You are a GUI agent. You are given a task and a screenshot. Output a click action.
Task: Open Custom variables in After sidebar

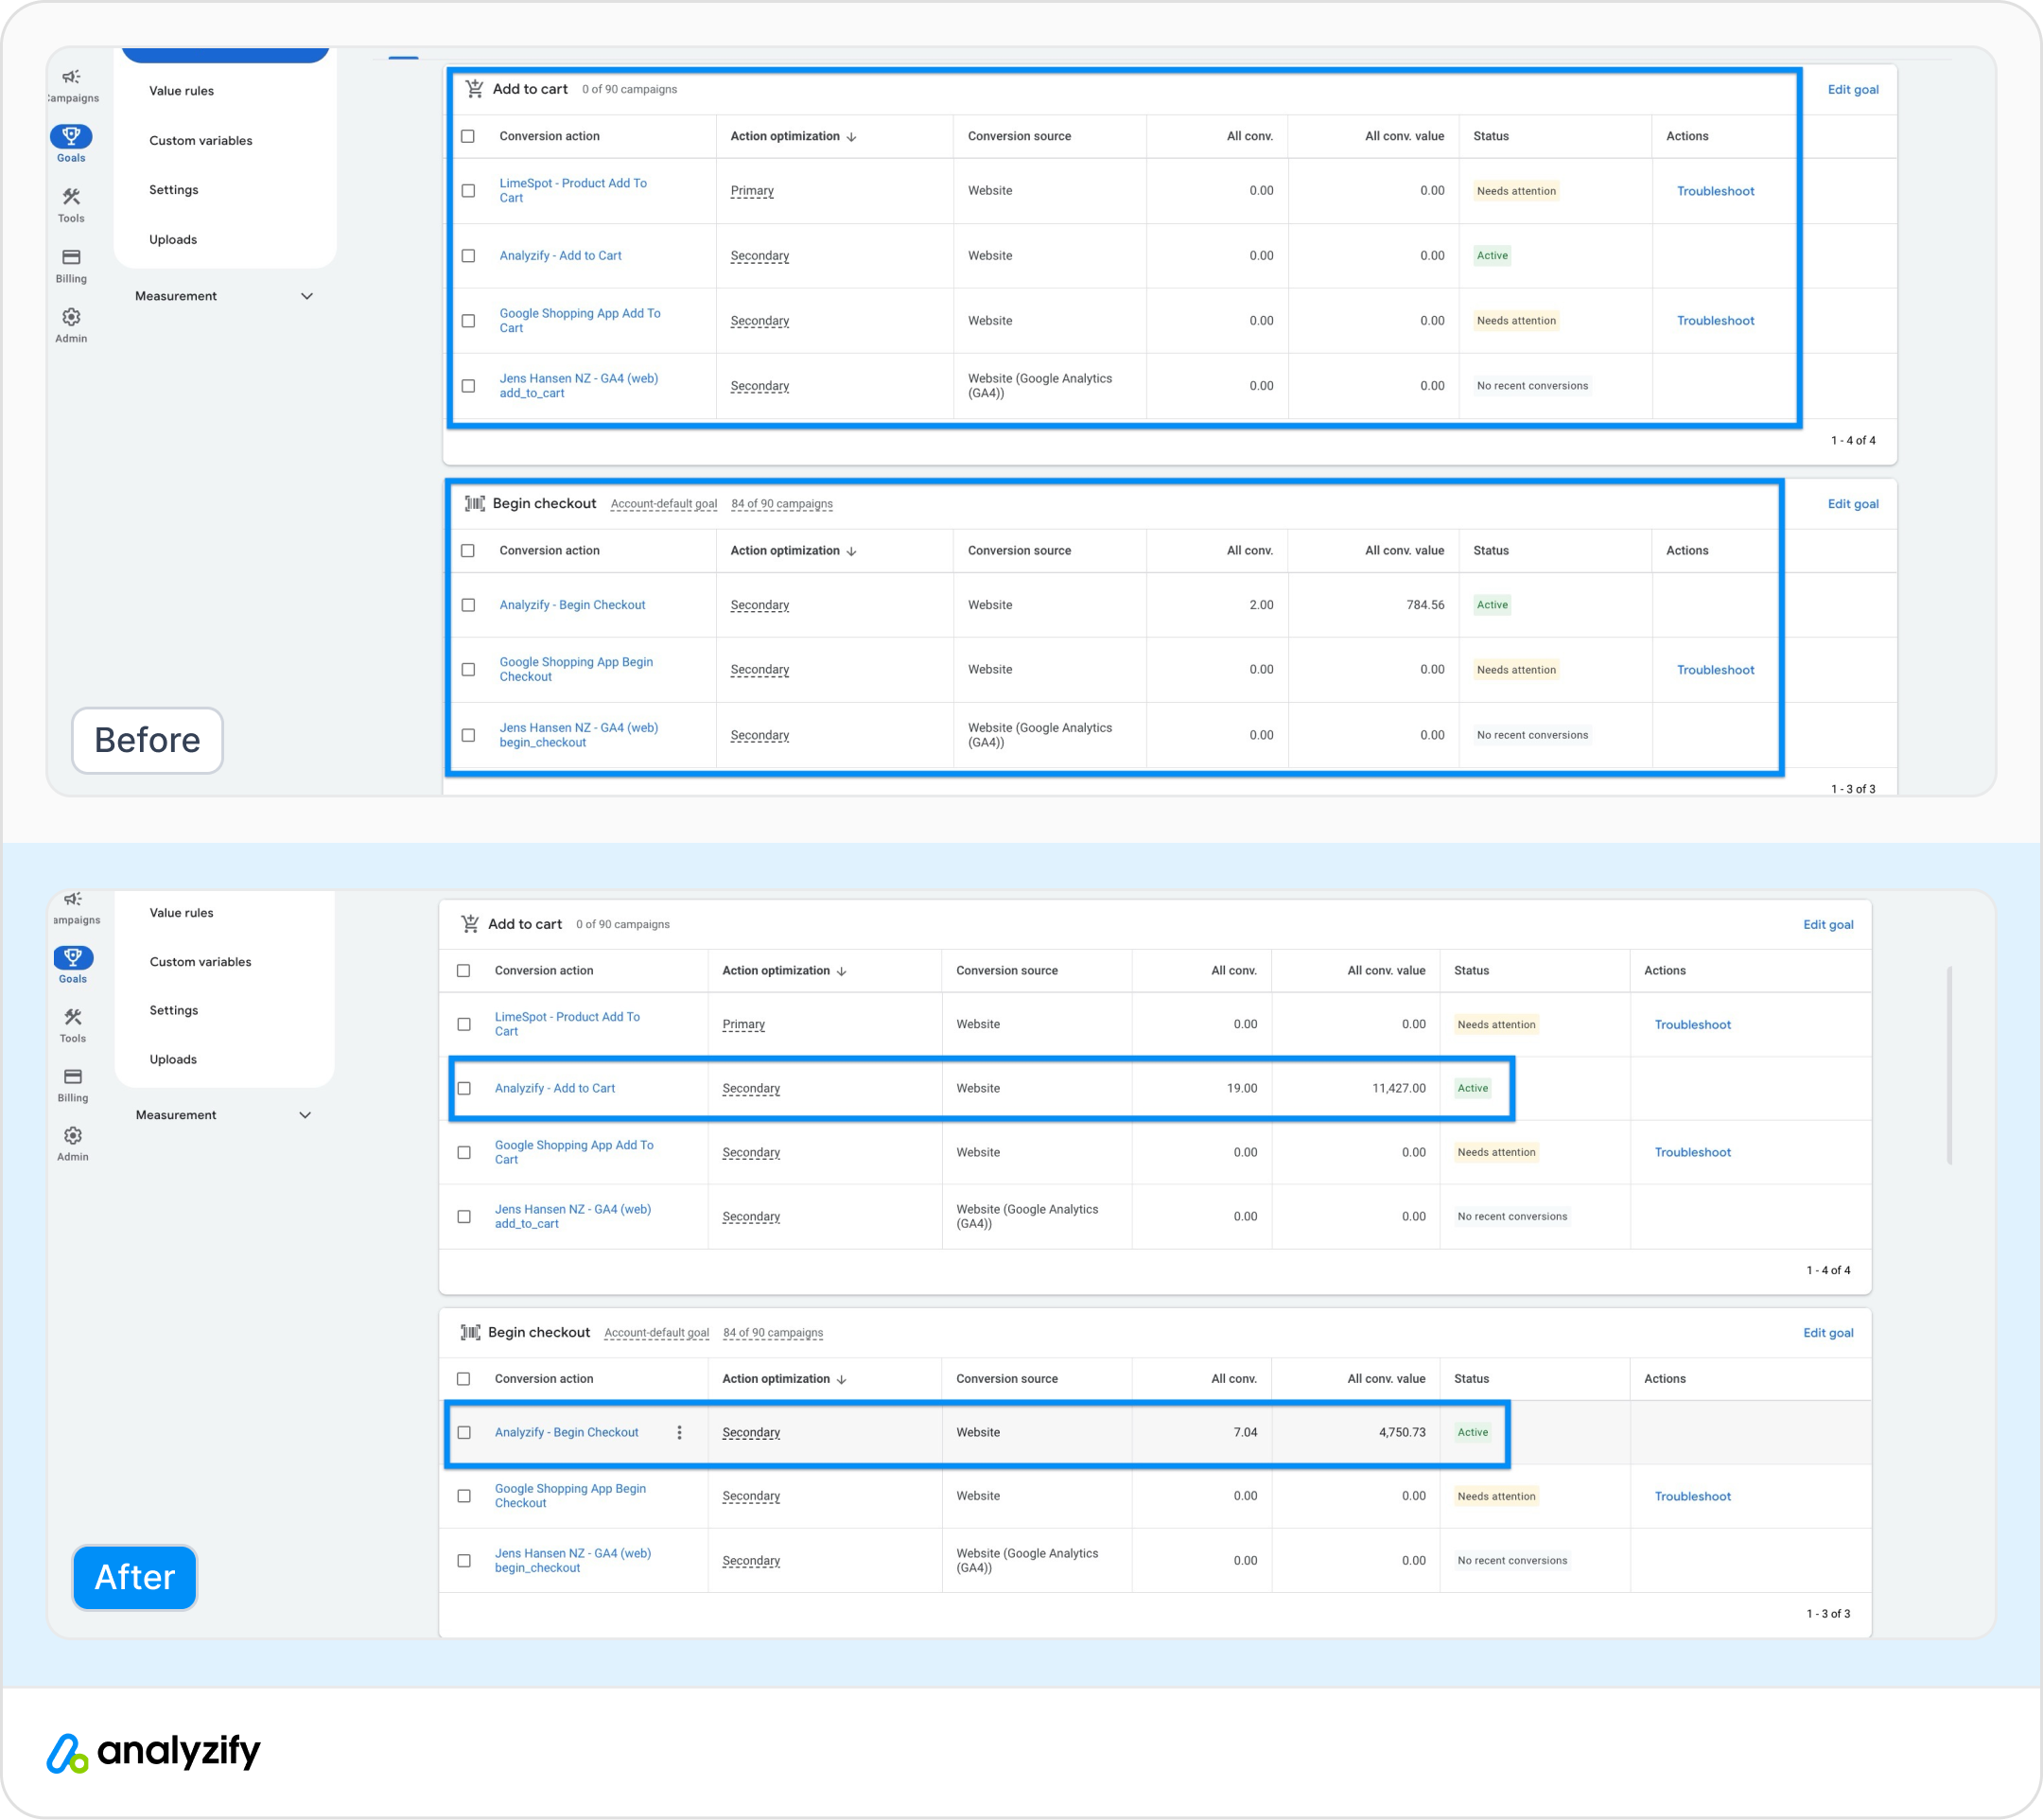click(x=200, y=962)
